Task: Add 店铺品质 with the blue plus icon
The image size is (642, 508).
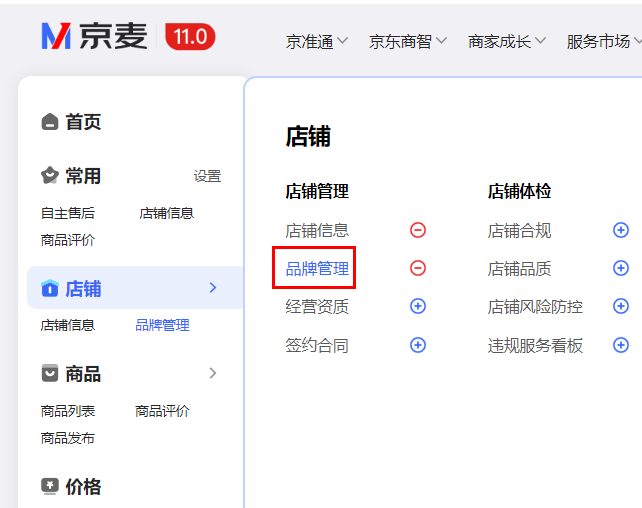Action: (621, 268)
